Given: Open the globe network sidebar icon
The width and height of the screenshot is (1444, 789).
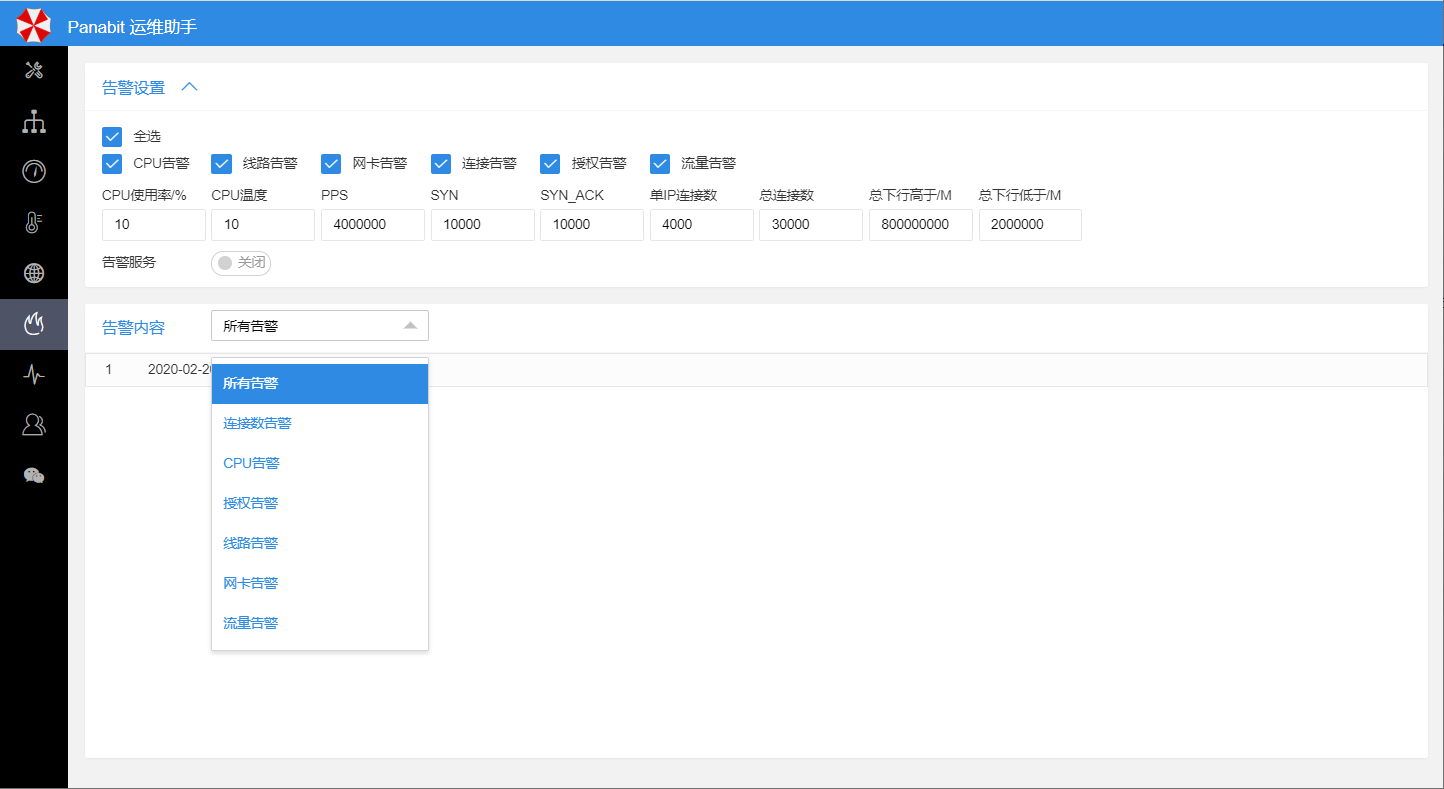Looking at the screenshot, I should [x=34, y=273].
